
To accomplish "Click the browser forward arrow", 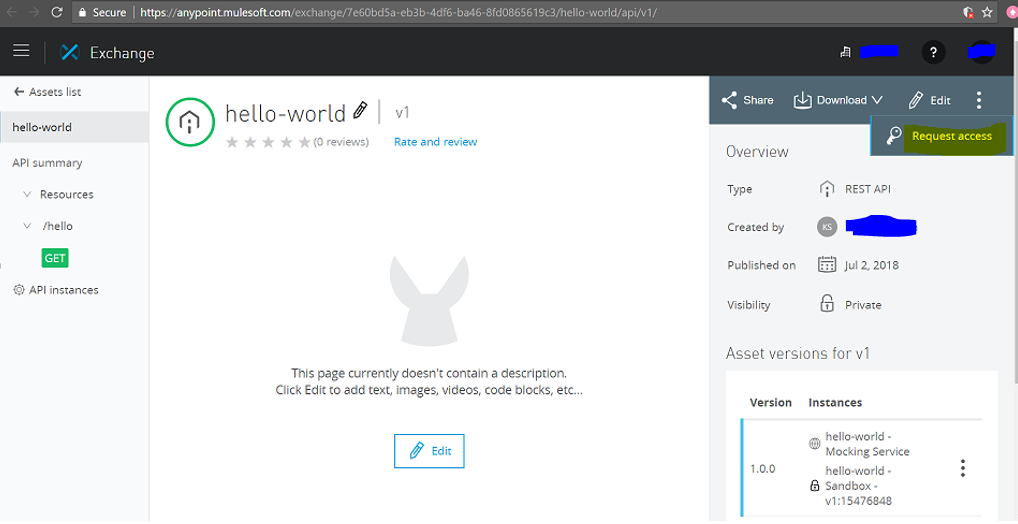I will [x=34, y=12].
